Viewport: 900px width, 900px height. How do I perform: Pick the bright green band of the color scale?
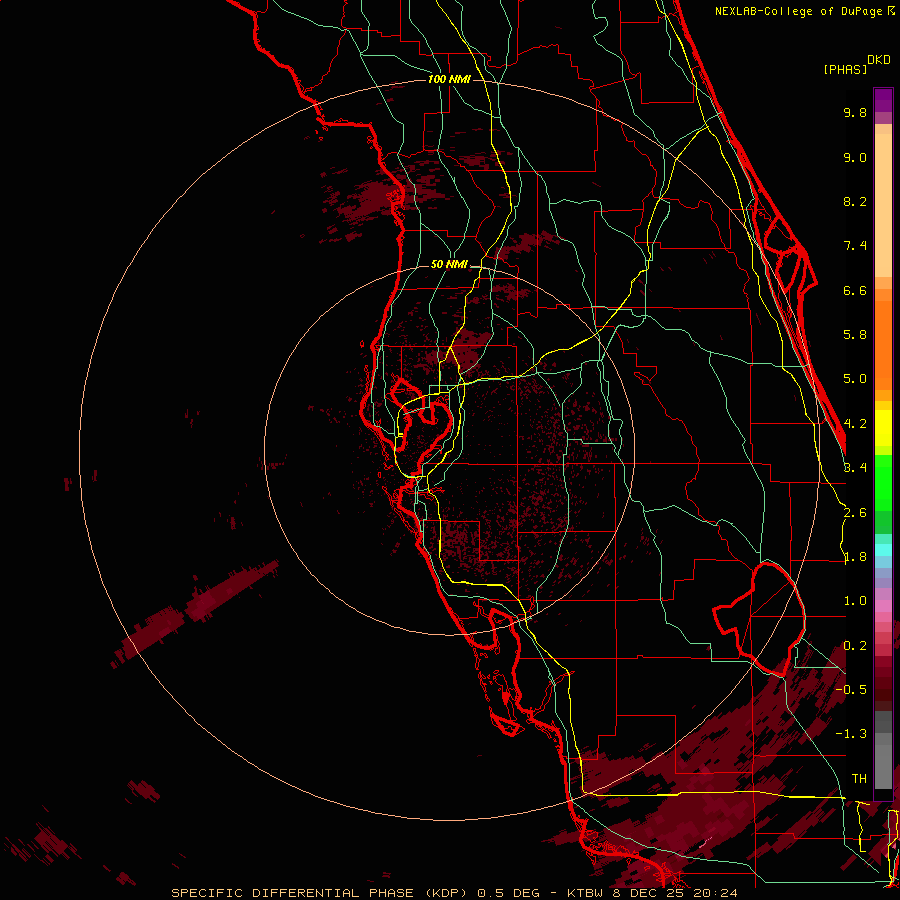click(883, 483)
